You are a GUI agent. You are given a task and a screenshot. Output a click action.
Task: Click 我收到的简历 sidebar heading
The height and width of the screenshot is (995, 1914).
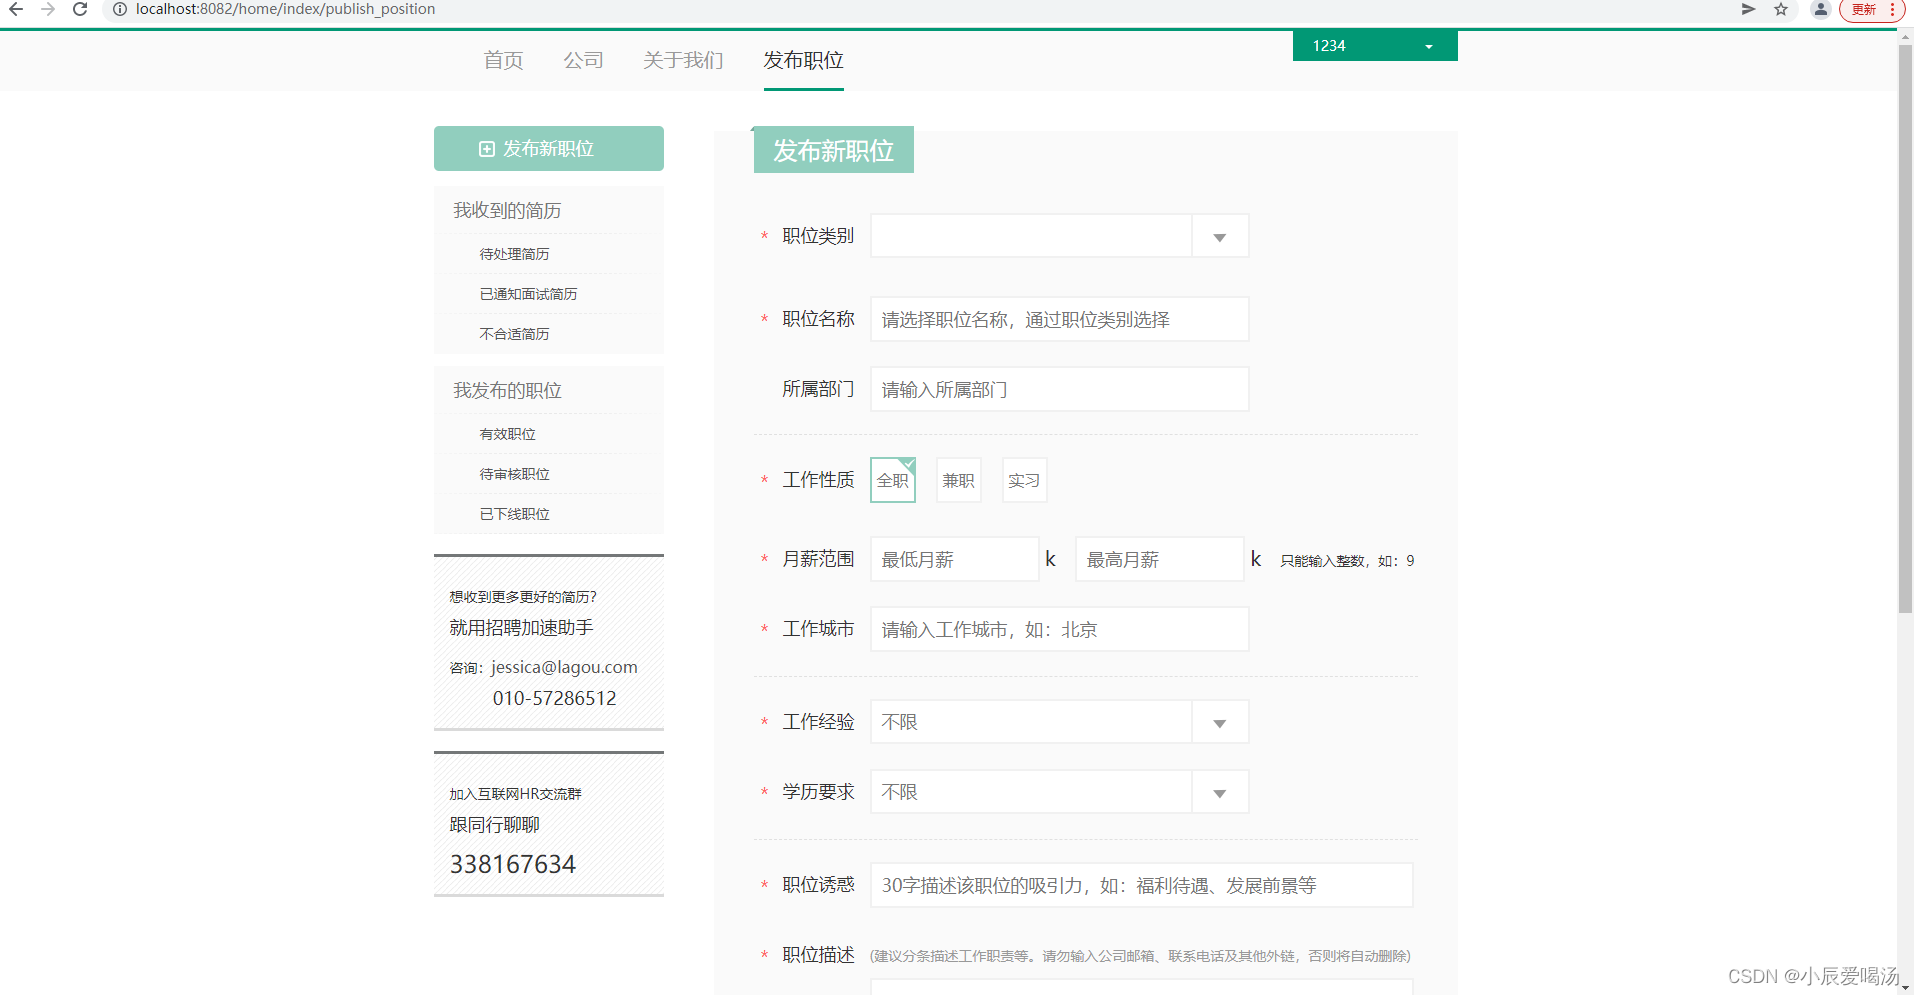(507, 210)
